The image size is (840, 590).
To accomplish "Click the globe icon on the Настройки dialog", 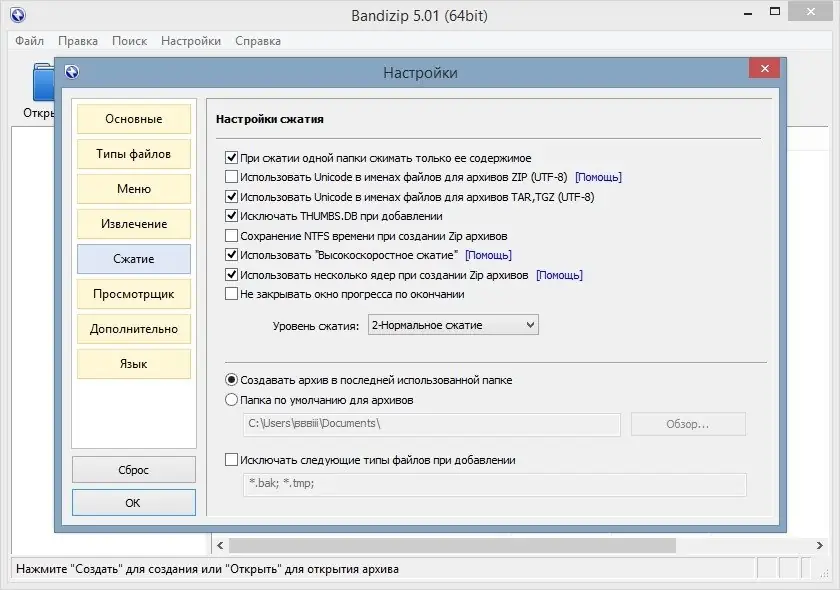I will point(70,72).
